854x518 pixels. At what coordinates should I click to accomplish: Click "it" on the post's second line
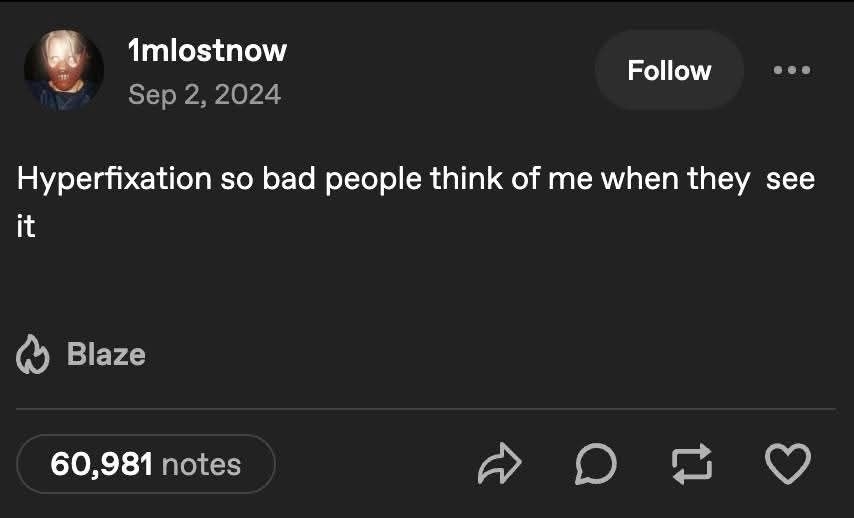(x=26, y=227)
